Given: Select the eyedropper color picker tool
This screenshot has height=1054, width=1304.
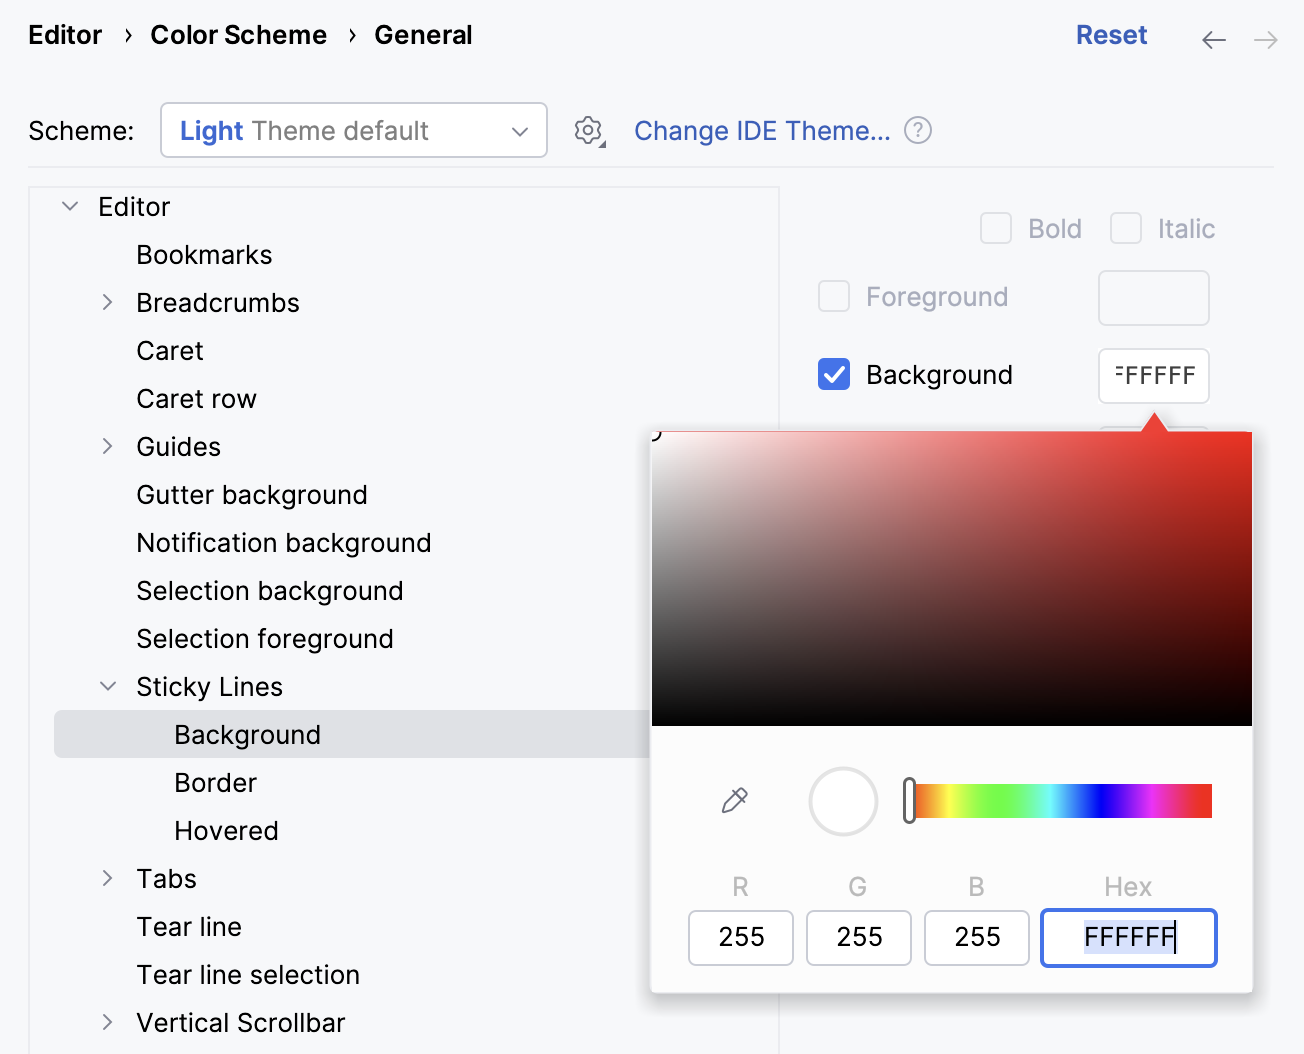Looking at the screenshot, I should pos(733,801).
